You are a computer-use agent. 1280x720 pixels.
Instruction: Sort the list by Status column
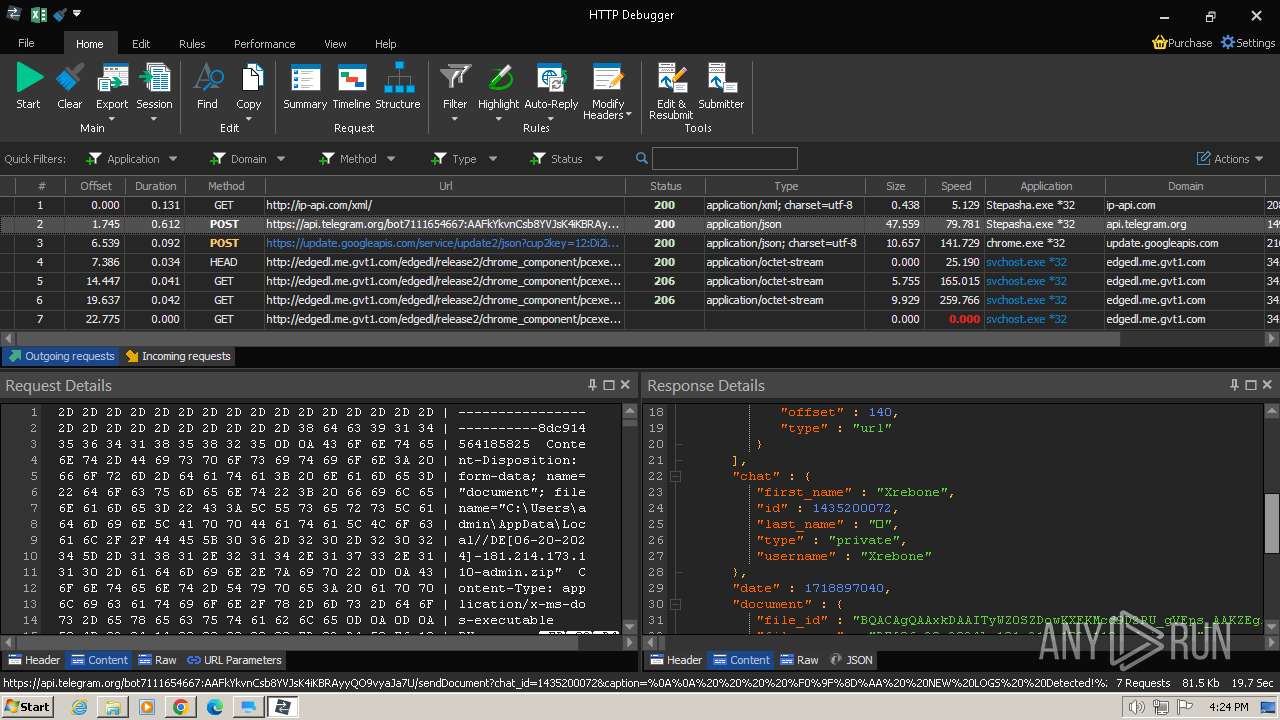665,186
